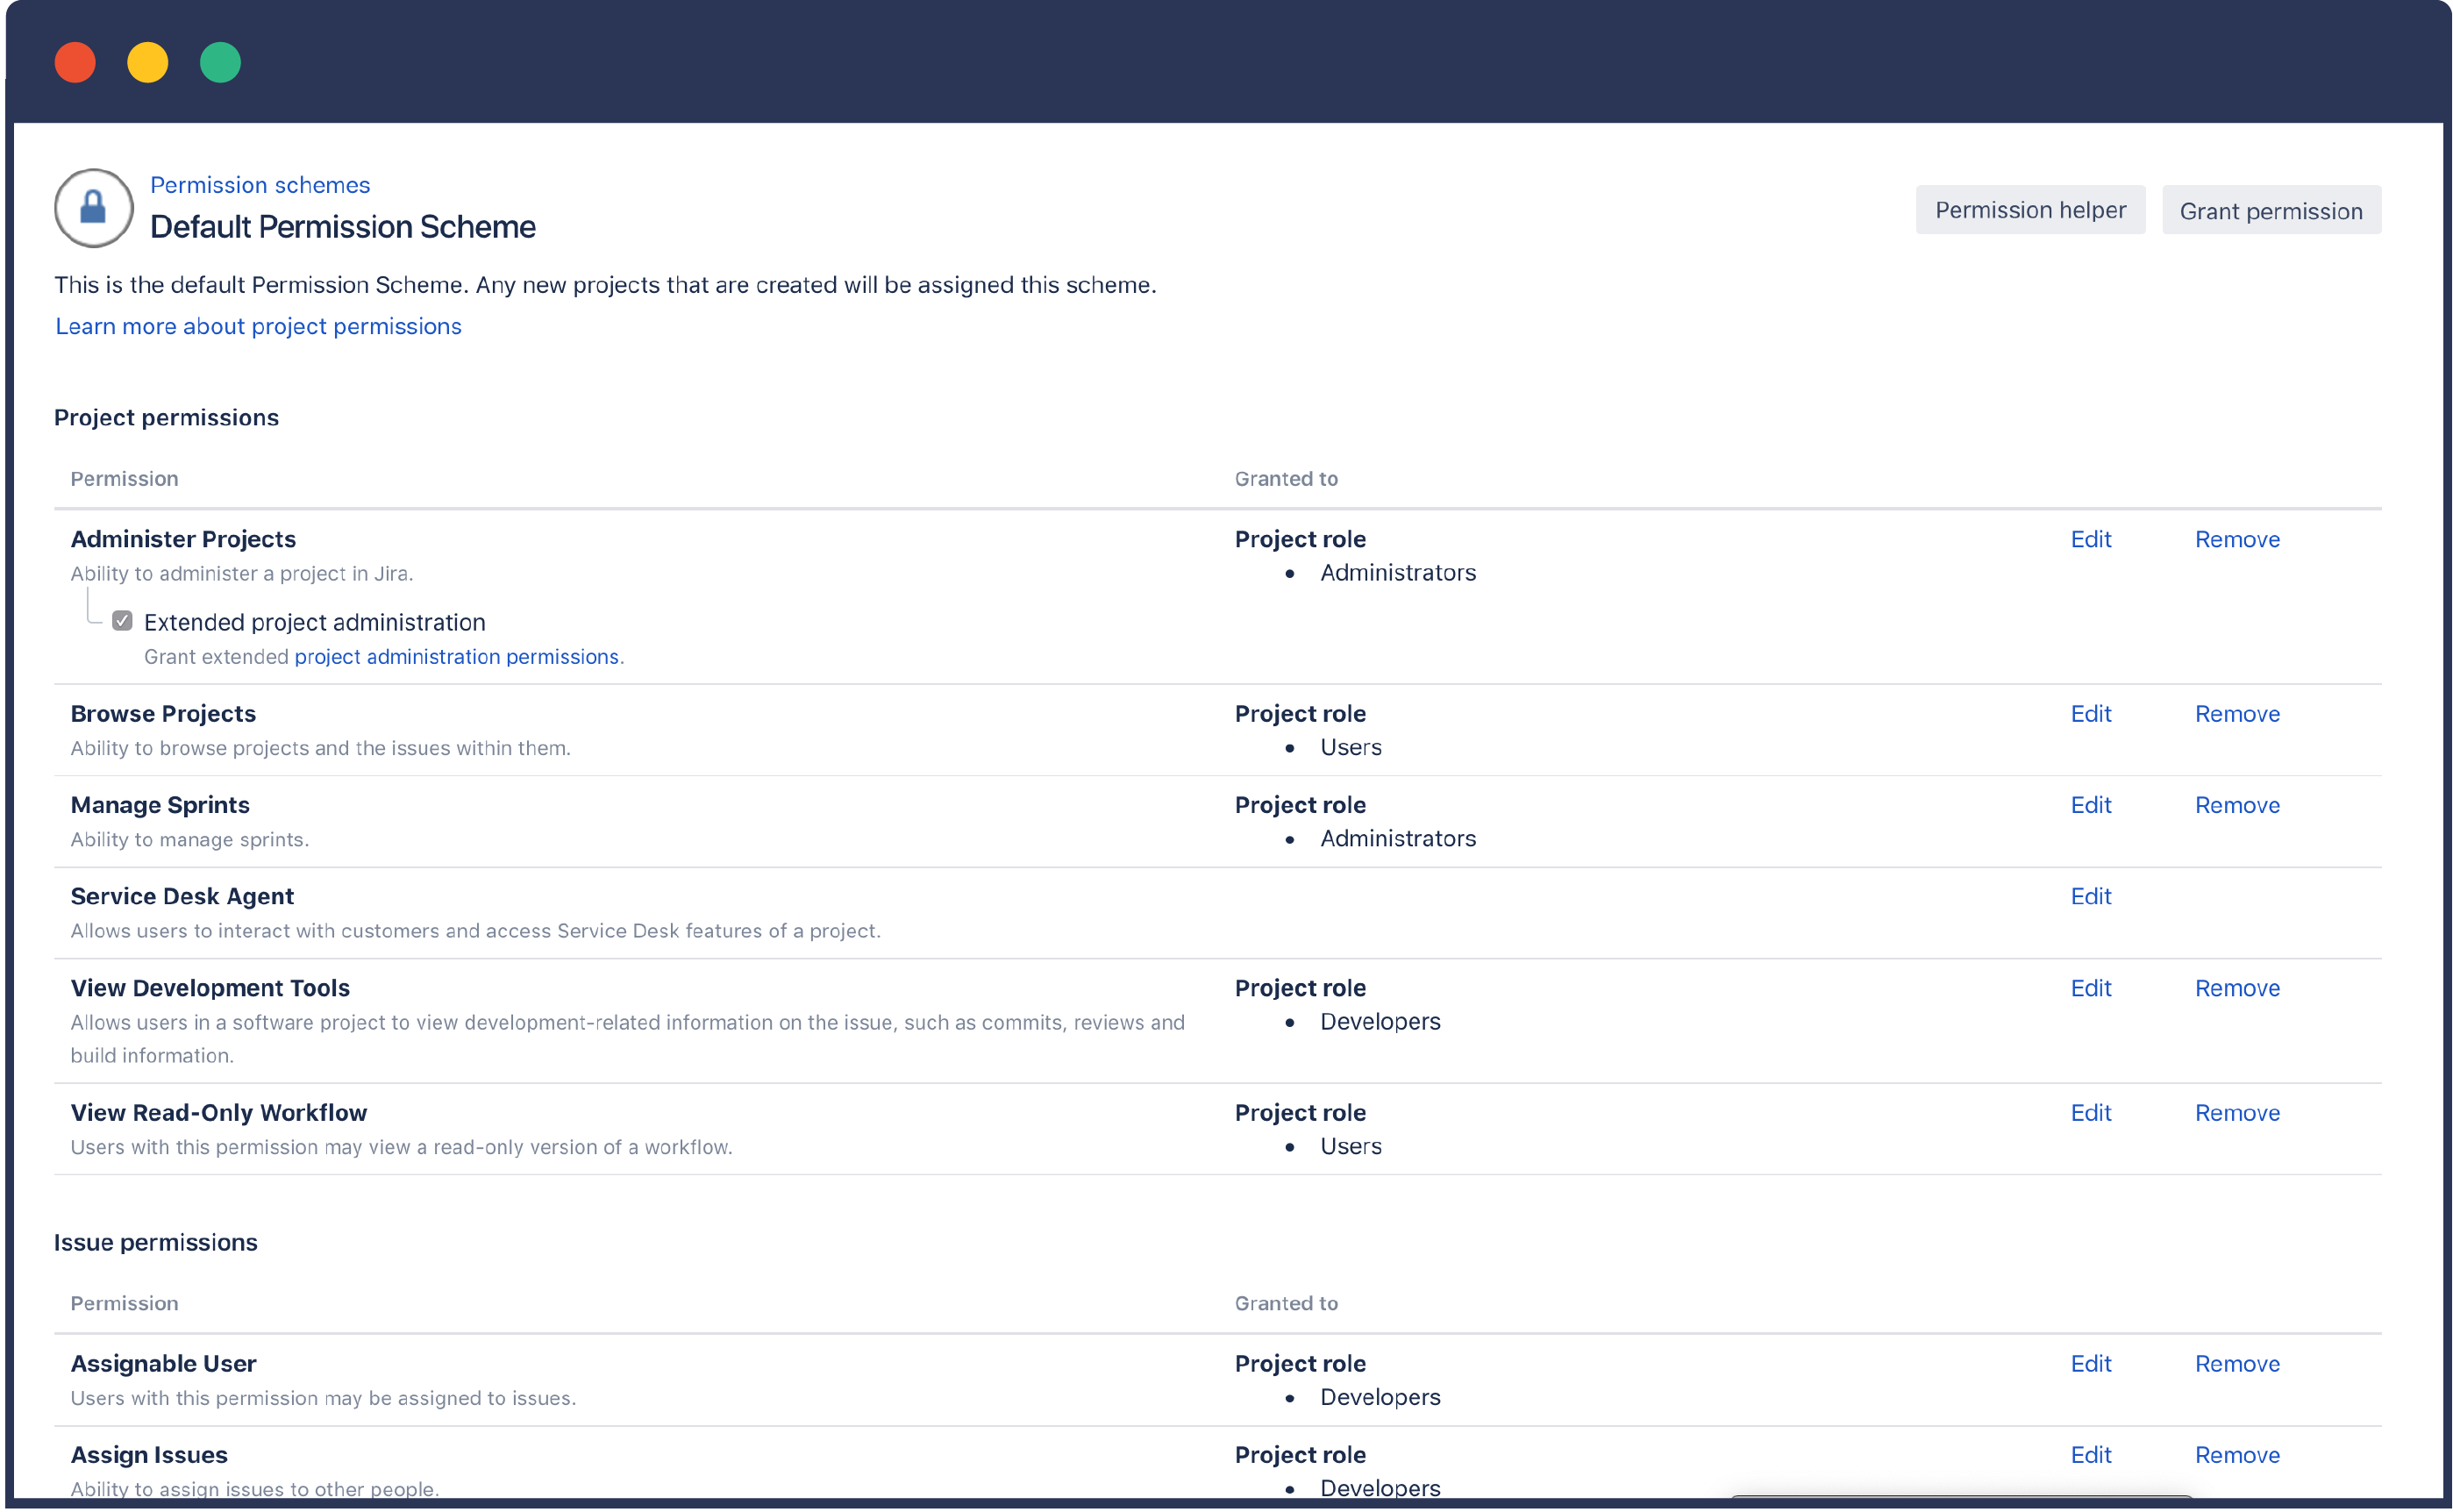Remove the View Development Tools grant
Viewport: 2453px width, 1512px height.
click(x=2237, y=988)
